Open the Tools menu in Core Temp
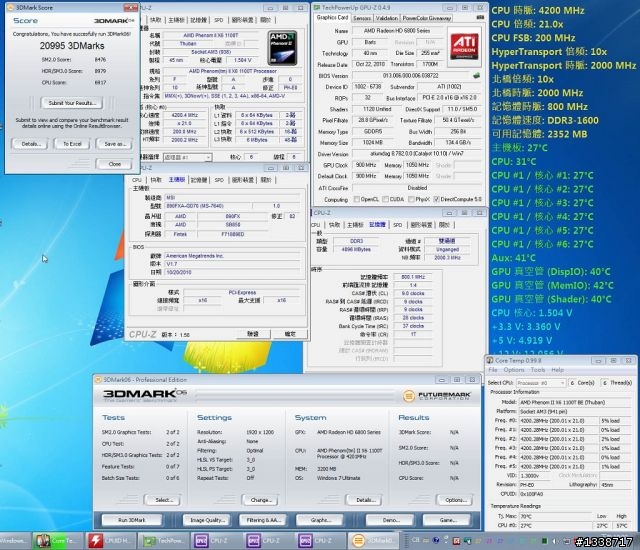640x550 pixels. click(538, 370)
